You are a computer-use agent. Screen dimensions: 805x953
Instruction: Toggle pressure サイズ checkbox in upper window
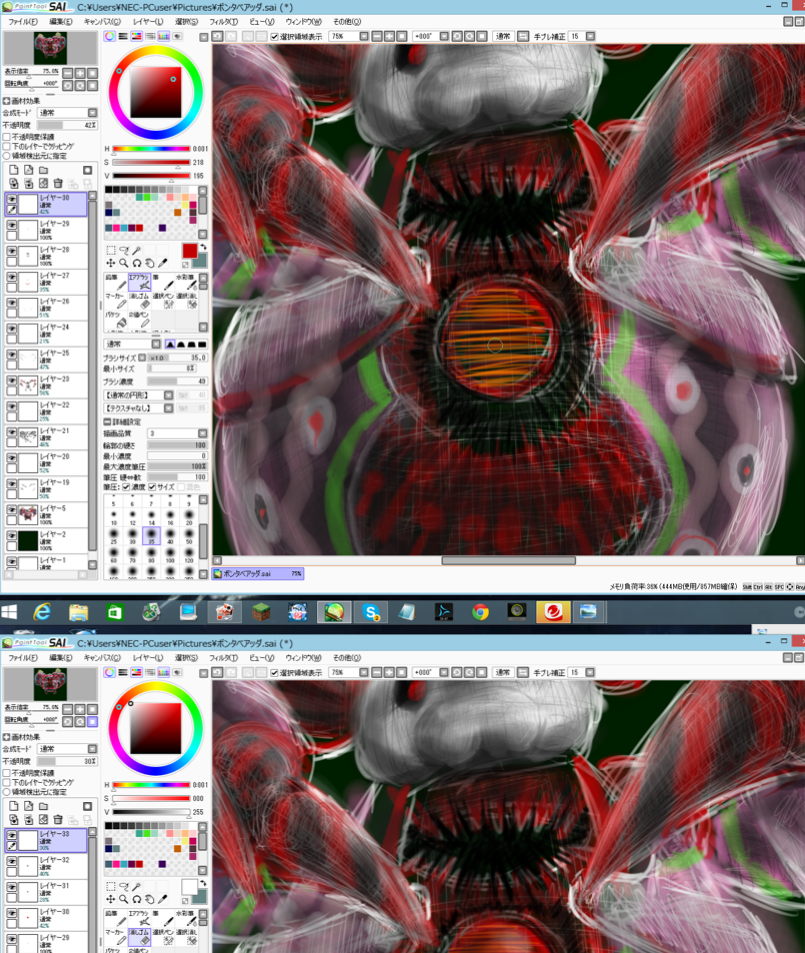point(152,487)
